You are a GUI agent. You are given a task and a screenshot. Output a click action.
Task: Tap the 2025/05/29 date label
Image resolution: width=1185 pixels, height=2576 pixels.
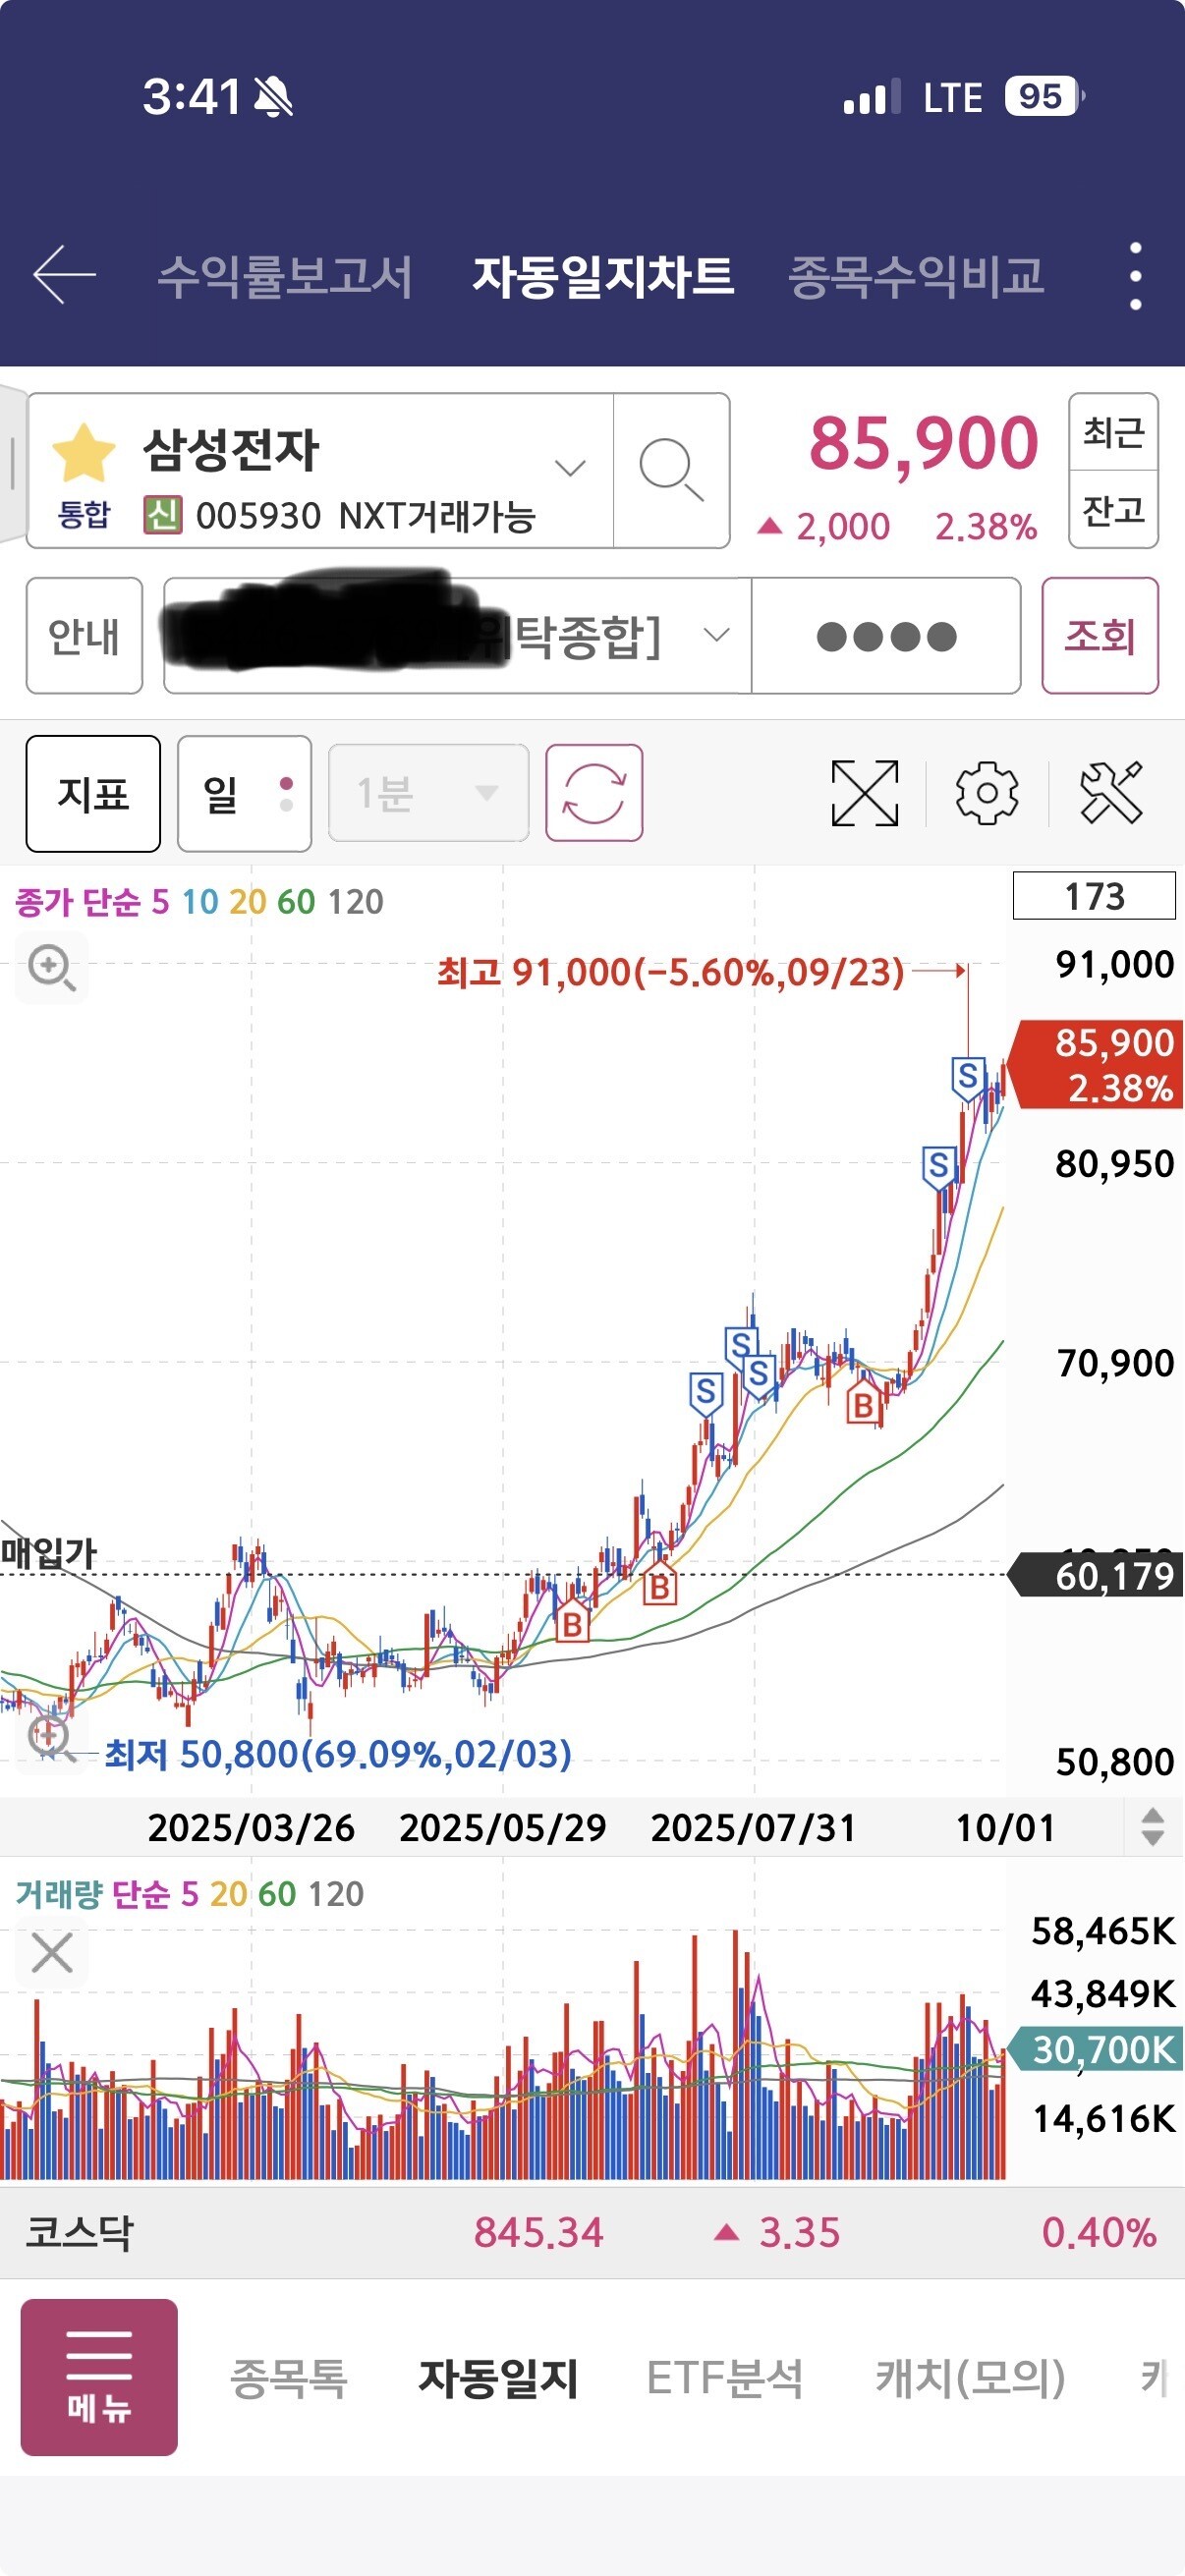click(503, 1827)
